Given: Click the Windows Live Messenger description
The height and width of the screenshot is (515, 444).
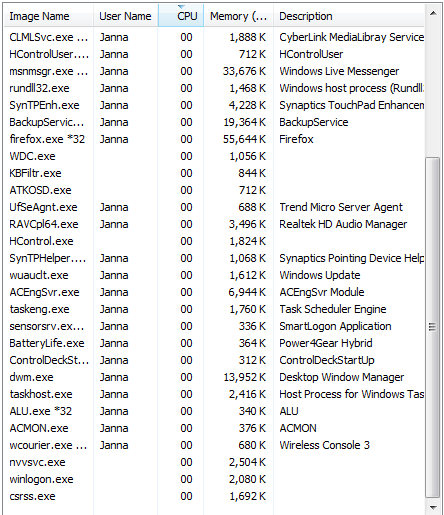Looking at the screenshot, I should click(x=339, y=71).
